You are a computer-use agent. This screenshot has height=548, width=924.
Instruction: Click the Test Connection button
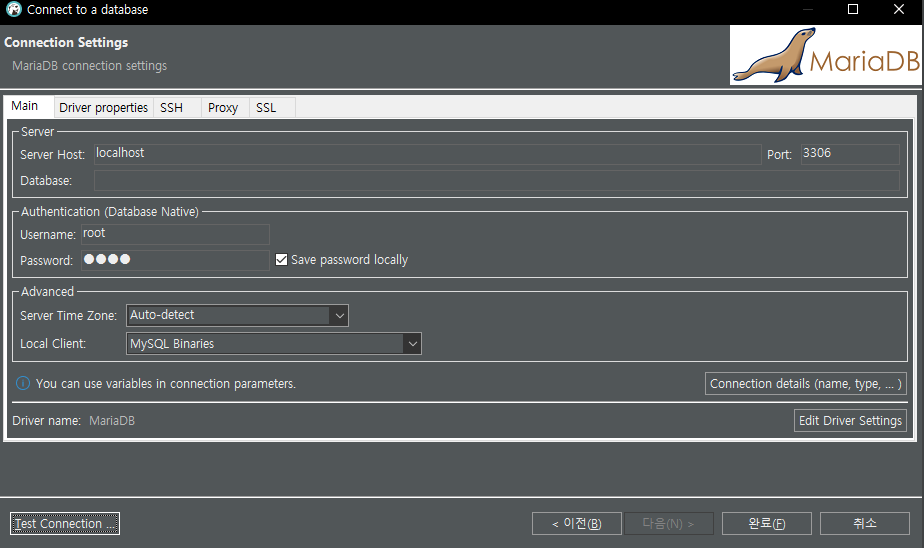click(x=65, y=523)
